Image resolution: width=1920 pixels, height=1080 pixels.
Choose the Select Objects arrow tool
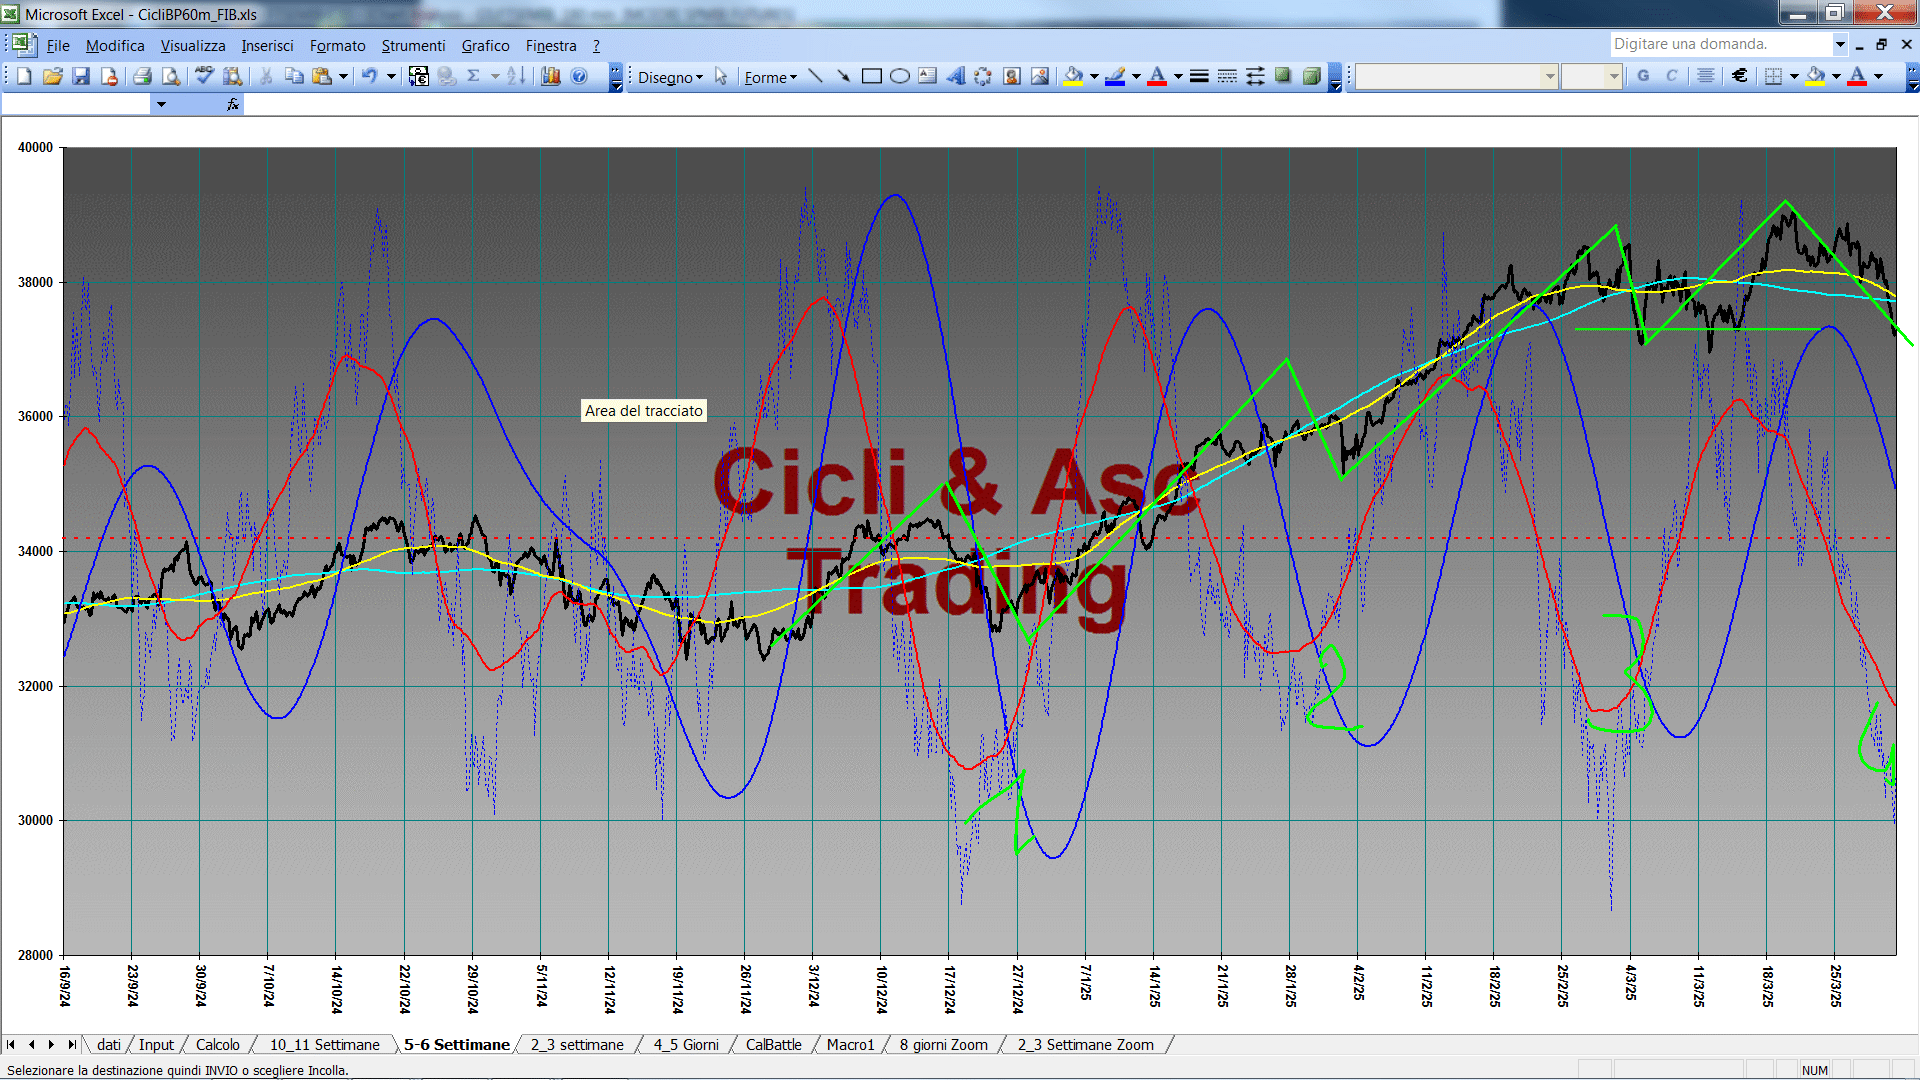pos(721,76)
